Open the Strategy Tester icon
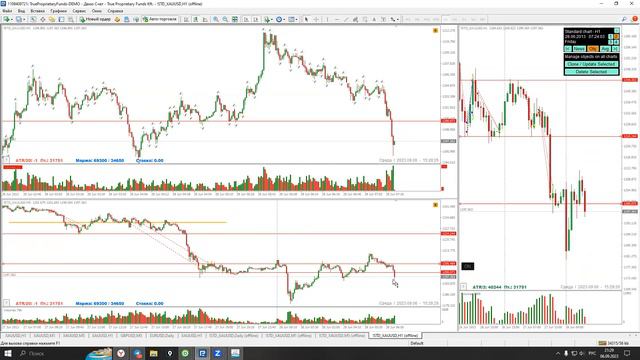 (71, 19)
